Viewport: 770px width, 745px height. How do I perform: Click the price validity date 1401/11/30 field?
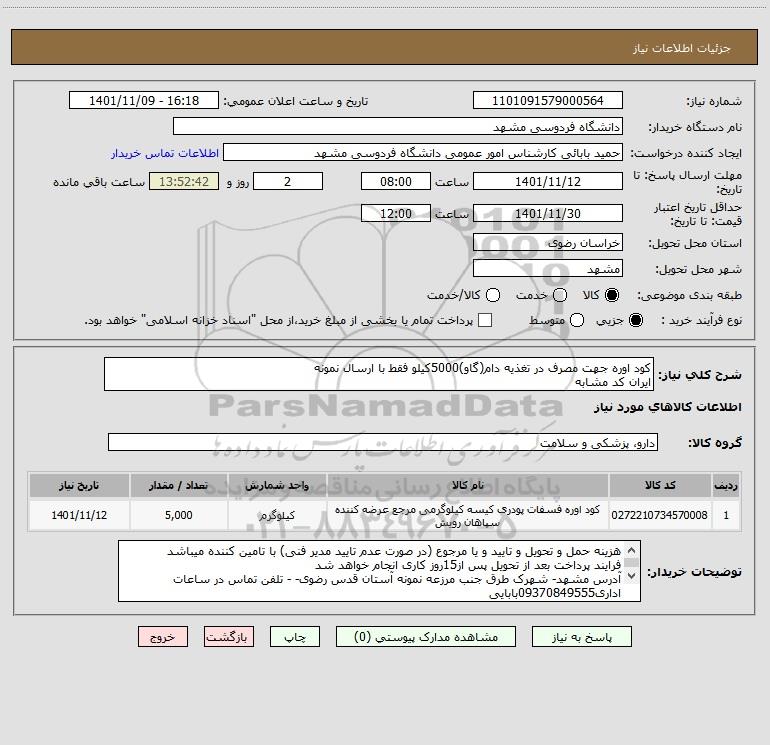(548, 213)
